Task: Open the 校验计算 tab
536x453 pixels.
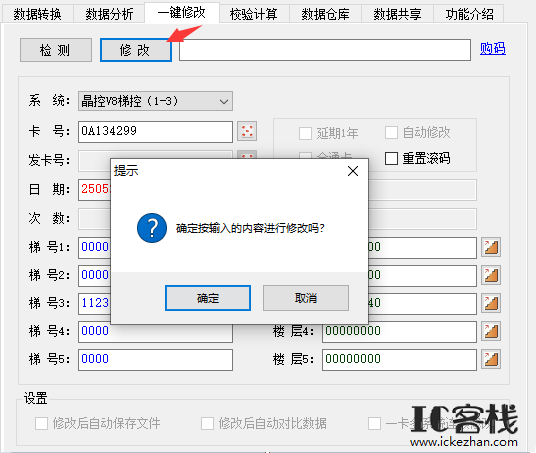Action: (x=254, y=14)
